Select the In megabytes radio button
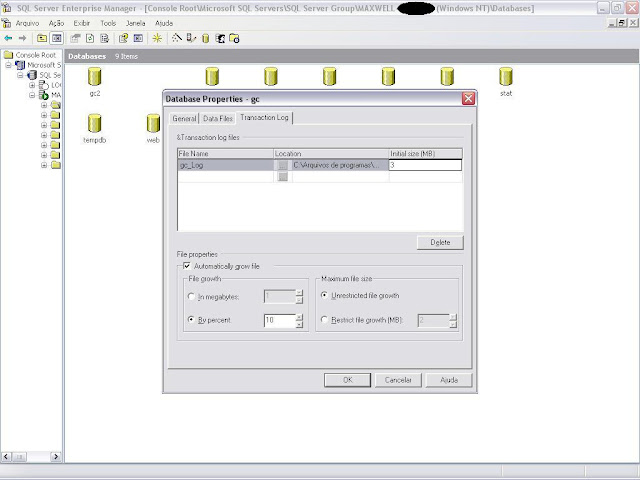640x480 pixels. [191, 297]
